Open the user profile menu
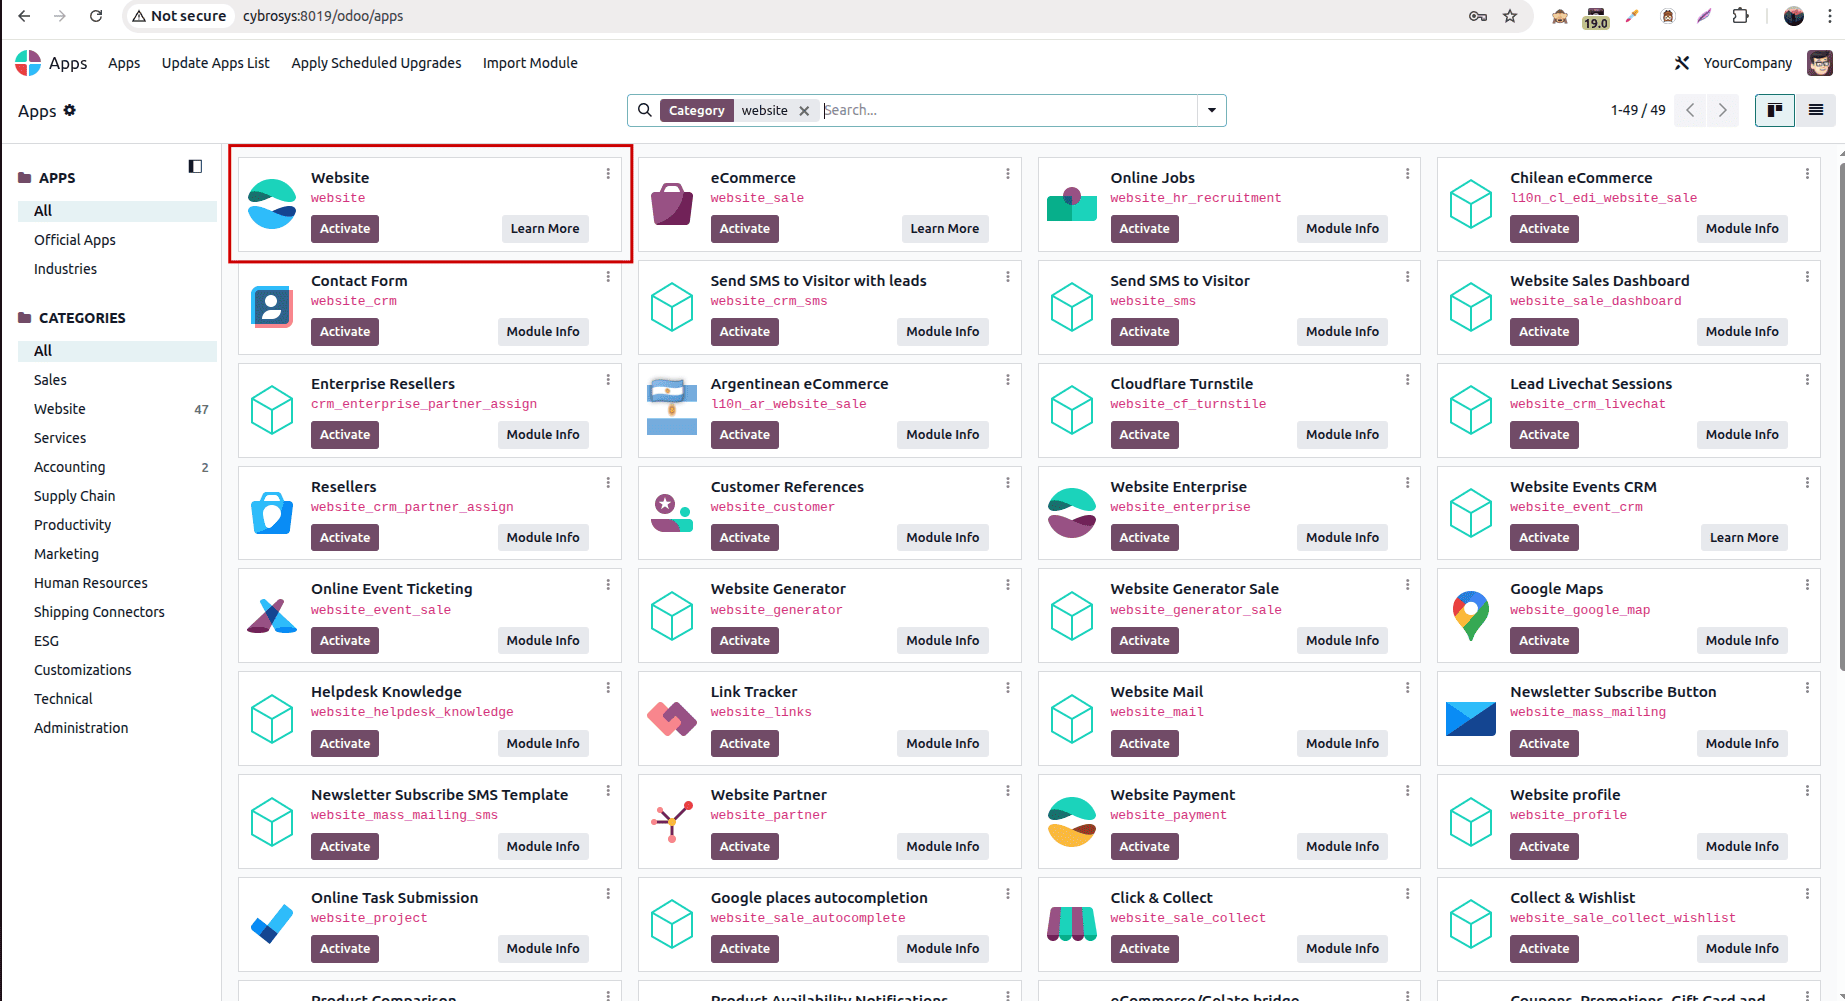 [x=1822, y=62]
